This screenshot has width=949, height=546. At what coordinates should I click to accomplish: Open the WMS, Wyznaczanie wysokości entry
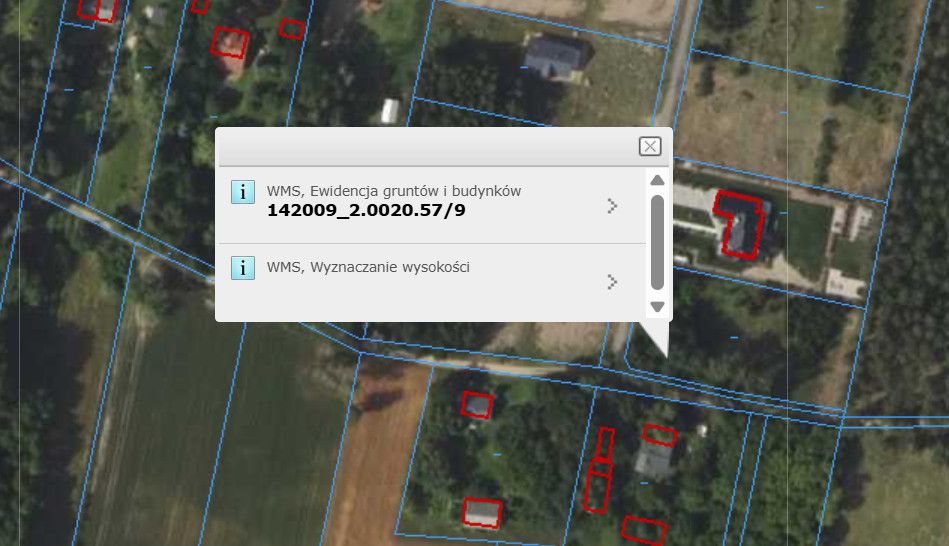point(368,267)
